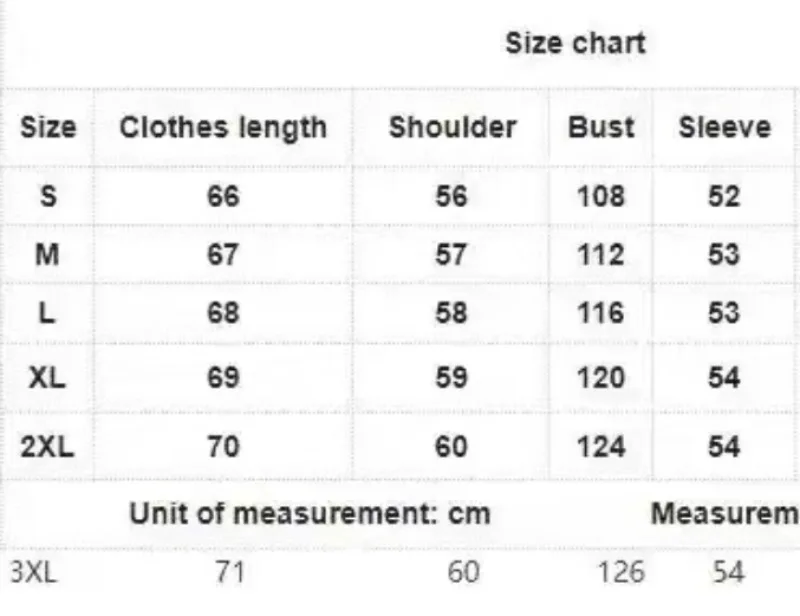The height and width of the screenshot is (616, 800).
Task: Select the 'Sleeve' column header
Action: pos(724,128)
